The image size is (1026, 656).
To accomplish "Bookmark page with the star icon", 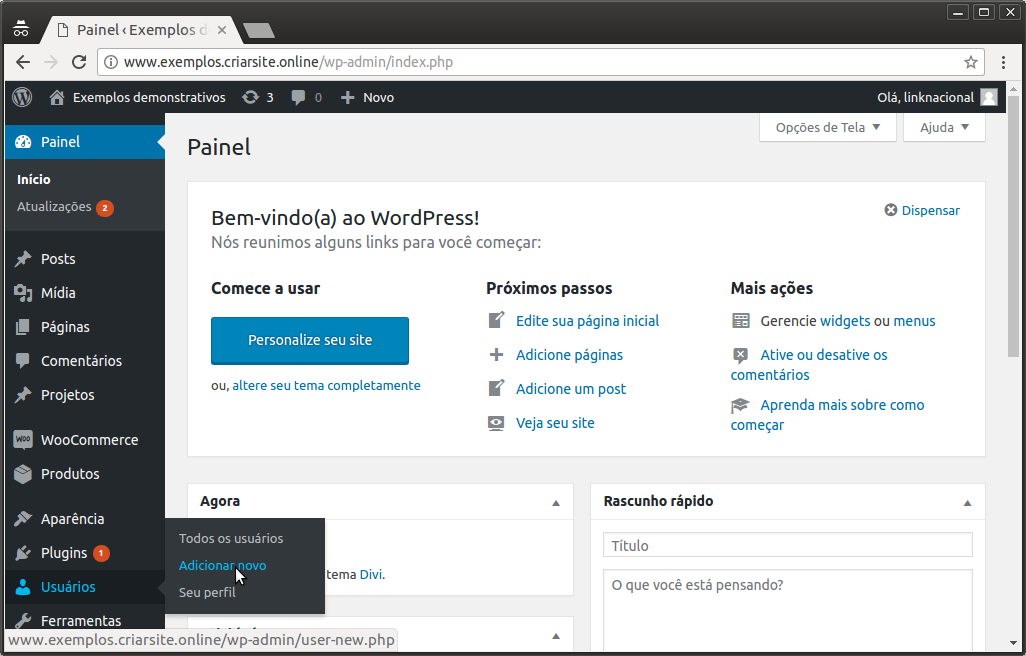I will tap(970, 62).
